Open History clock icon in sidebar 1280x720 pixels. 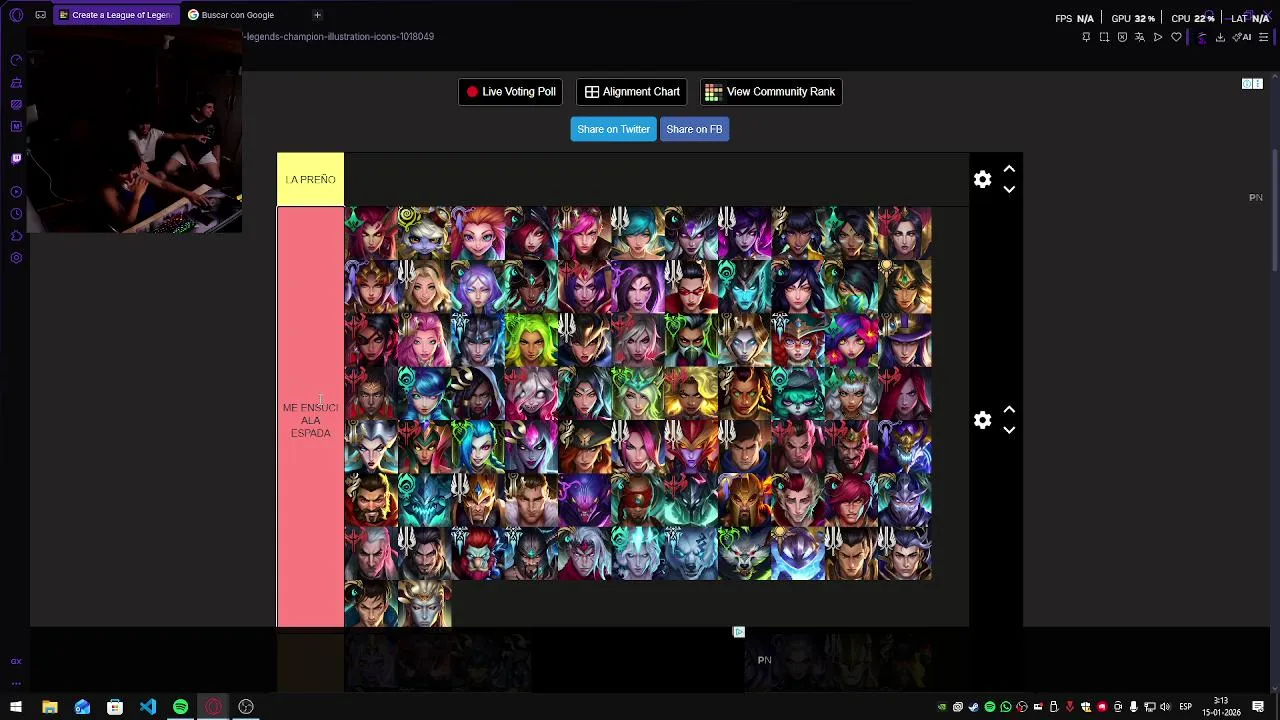point(16,213)
